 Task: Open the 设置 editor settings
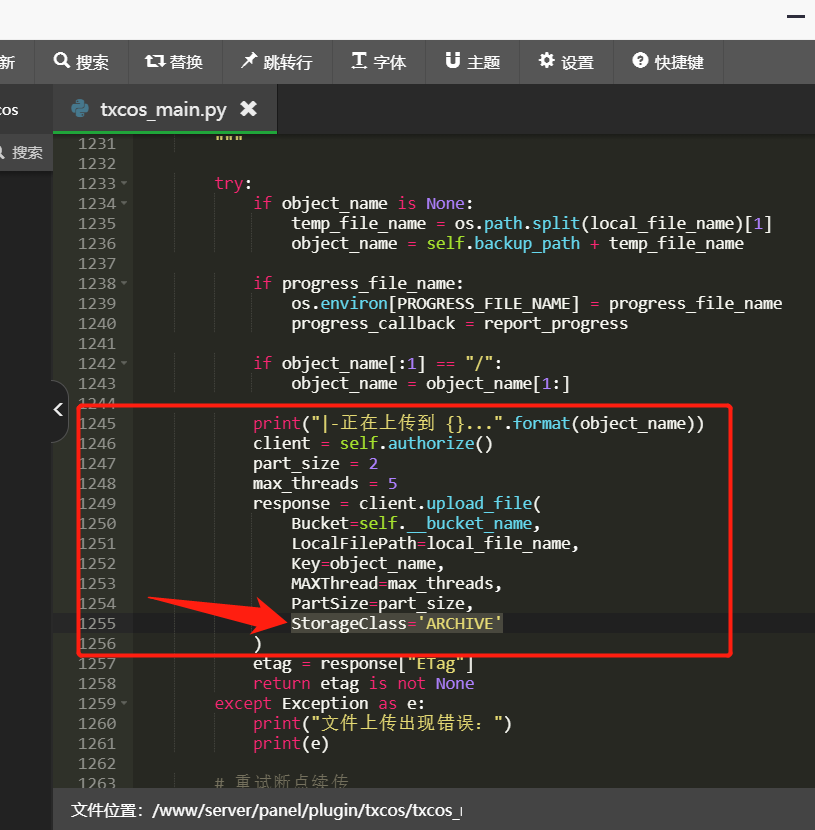click(566, 62)
